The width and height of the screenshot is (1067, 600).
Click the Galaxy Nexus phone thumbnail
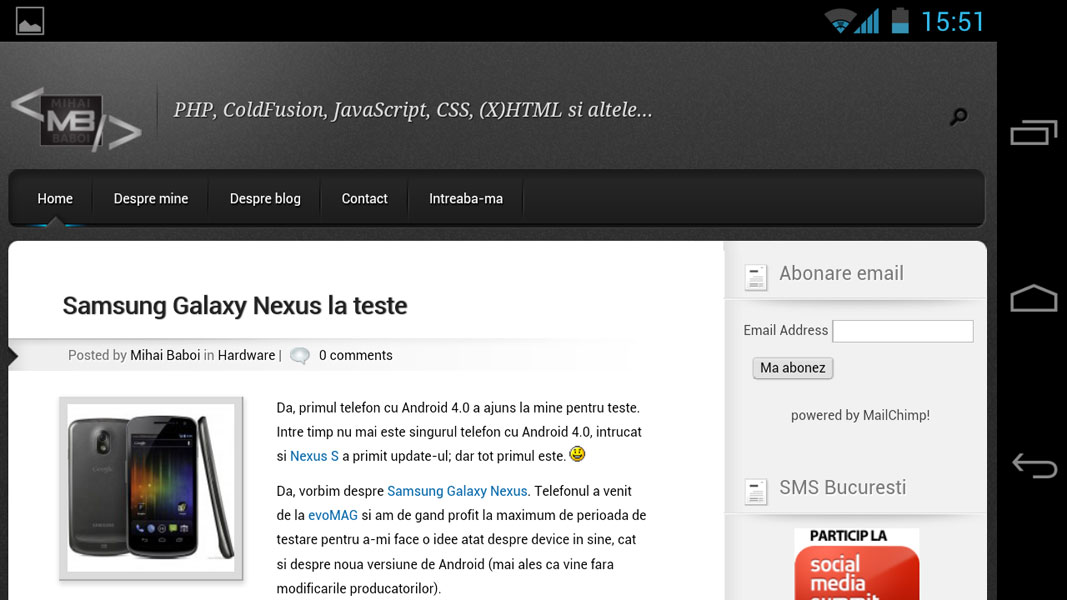151,488
